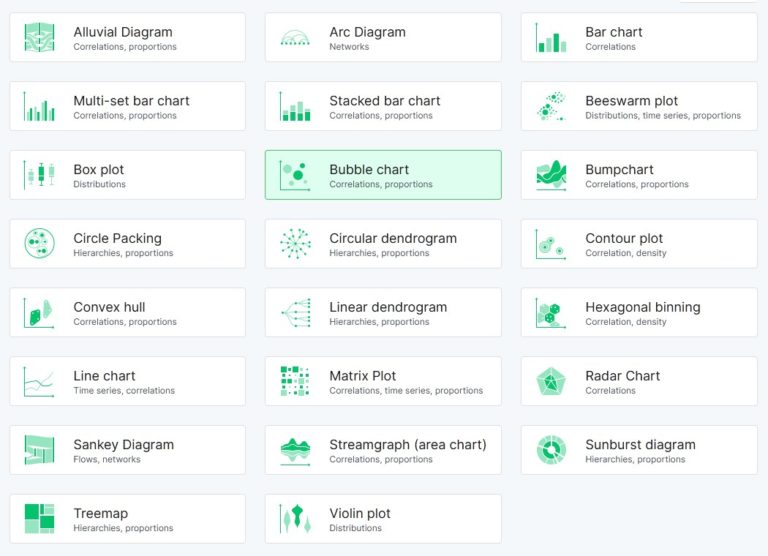
Task: Click the Treemap title
Action: click(x=100, y=513)
